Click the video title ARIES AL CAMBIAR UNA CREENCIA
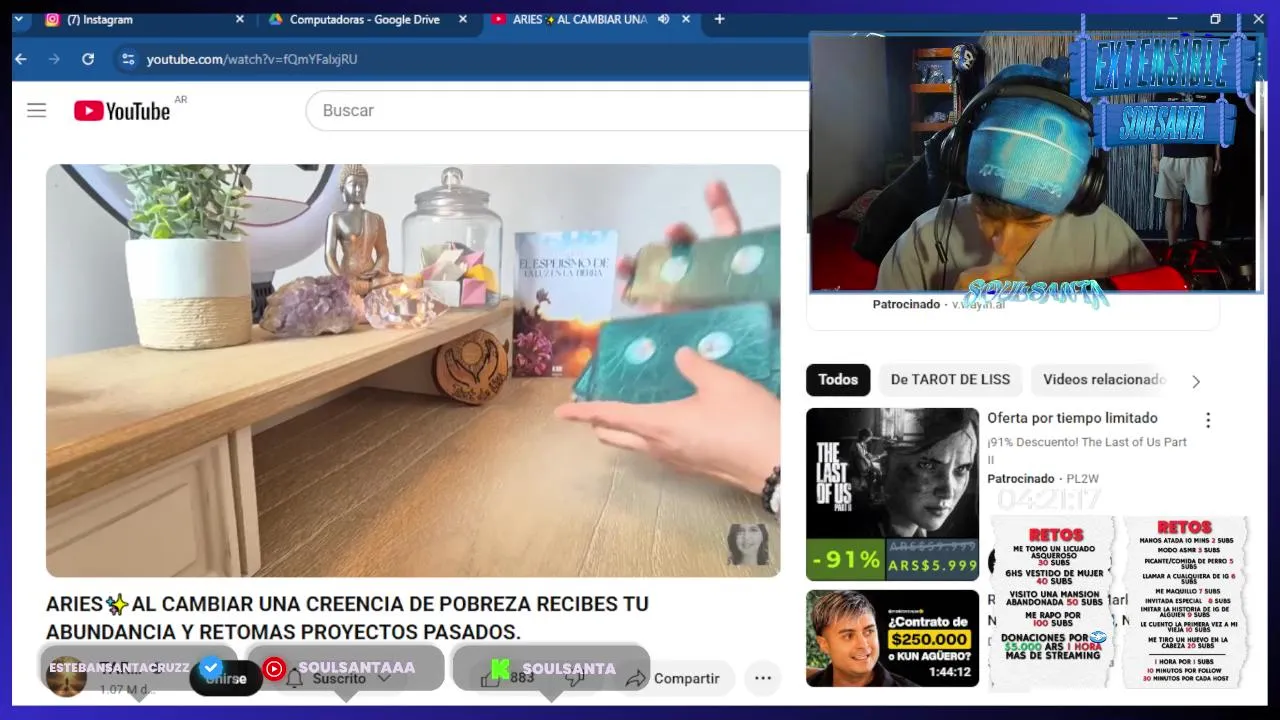 347,618
